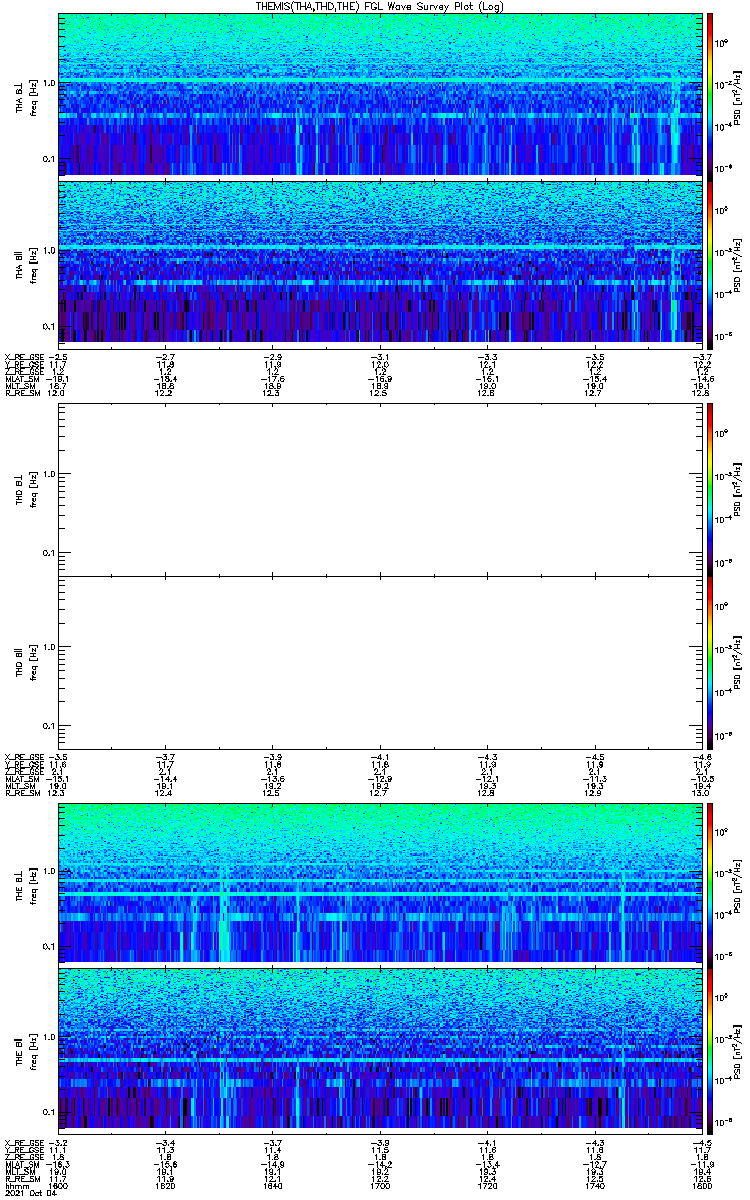The width and height of the screenshot is (750, 1200).
Task: Click the 'hhmm' axis row label
Action: [15, 1185]
